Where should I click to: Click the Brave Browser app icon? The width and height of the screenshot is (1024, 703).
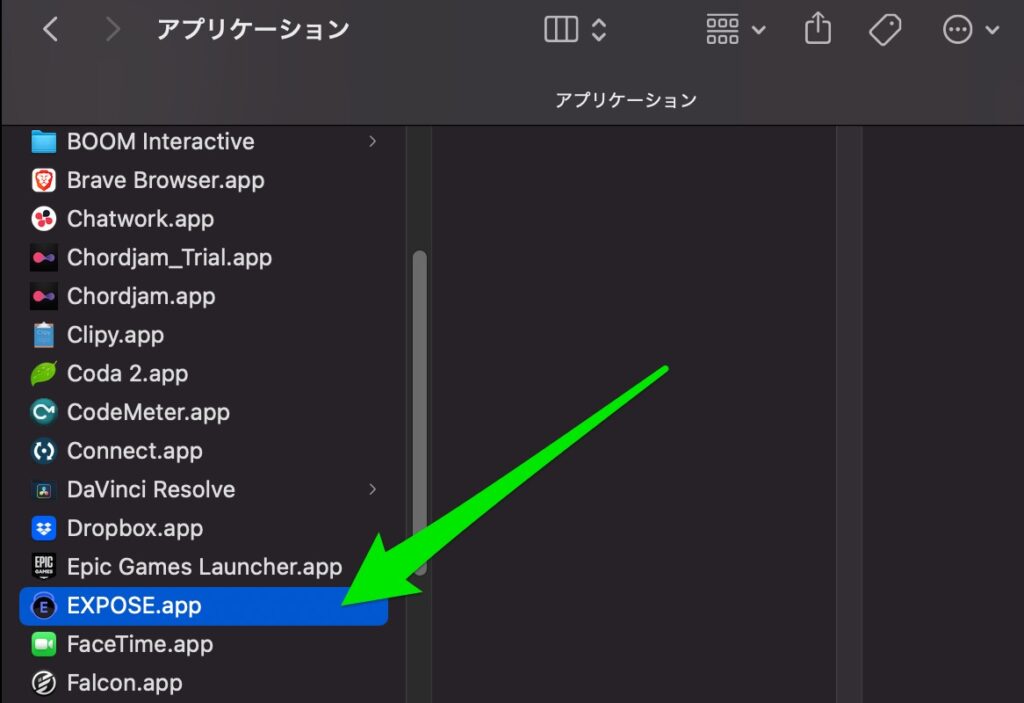[x=43, y=180]
